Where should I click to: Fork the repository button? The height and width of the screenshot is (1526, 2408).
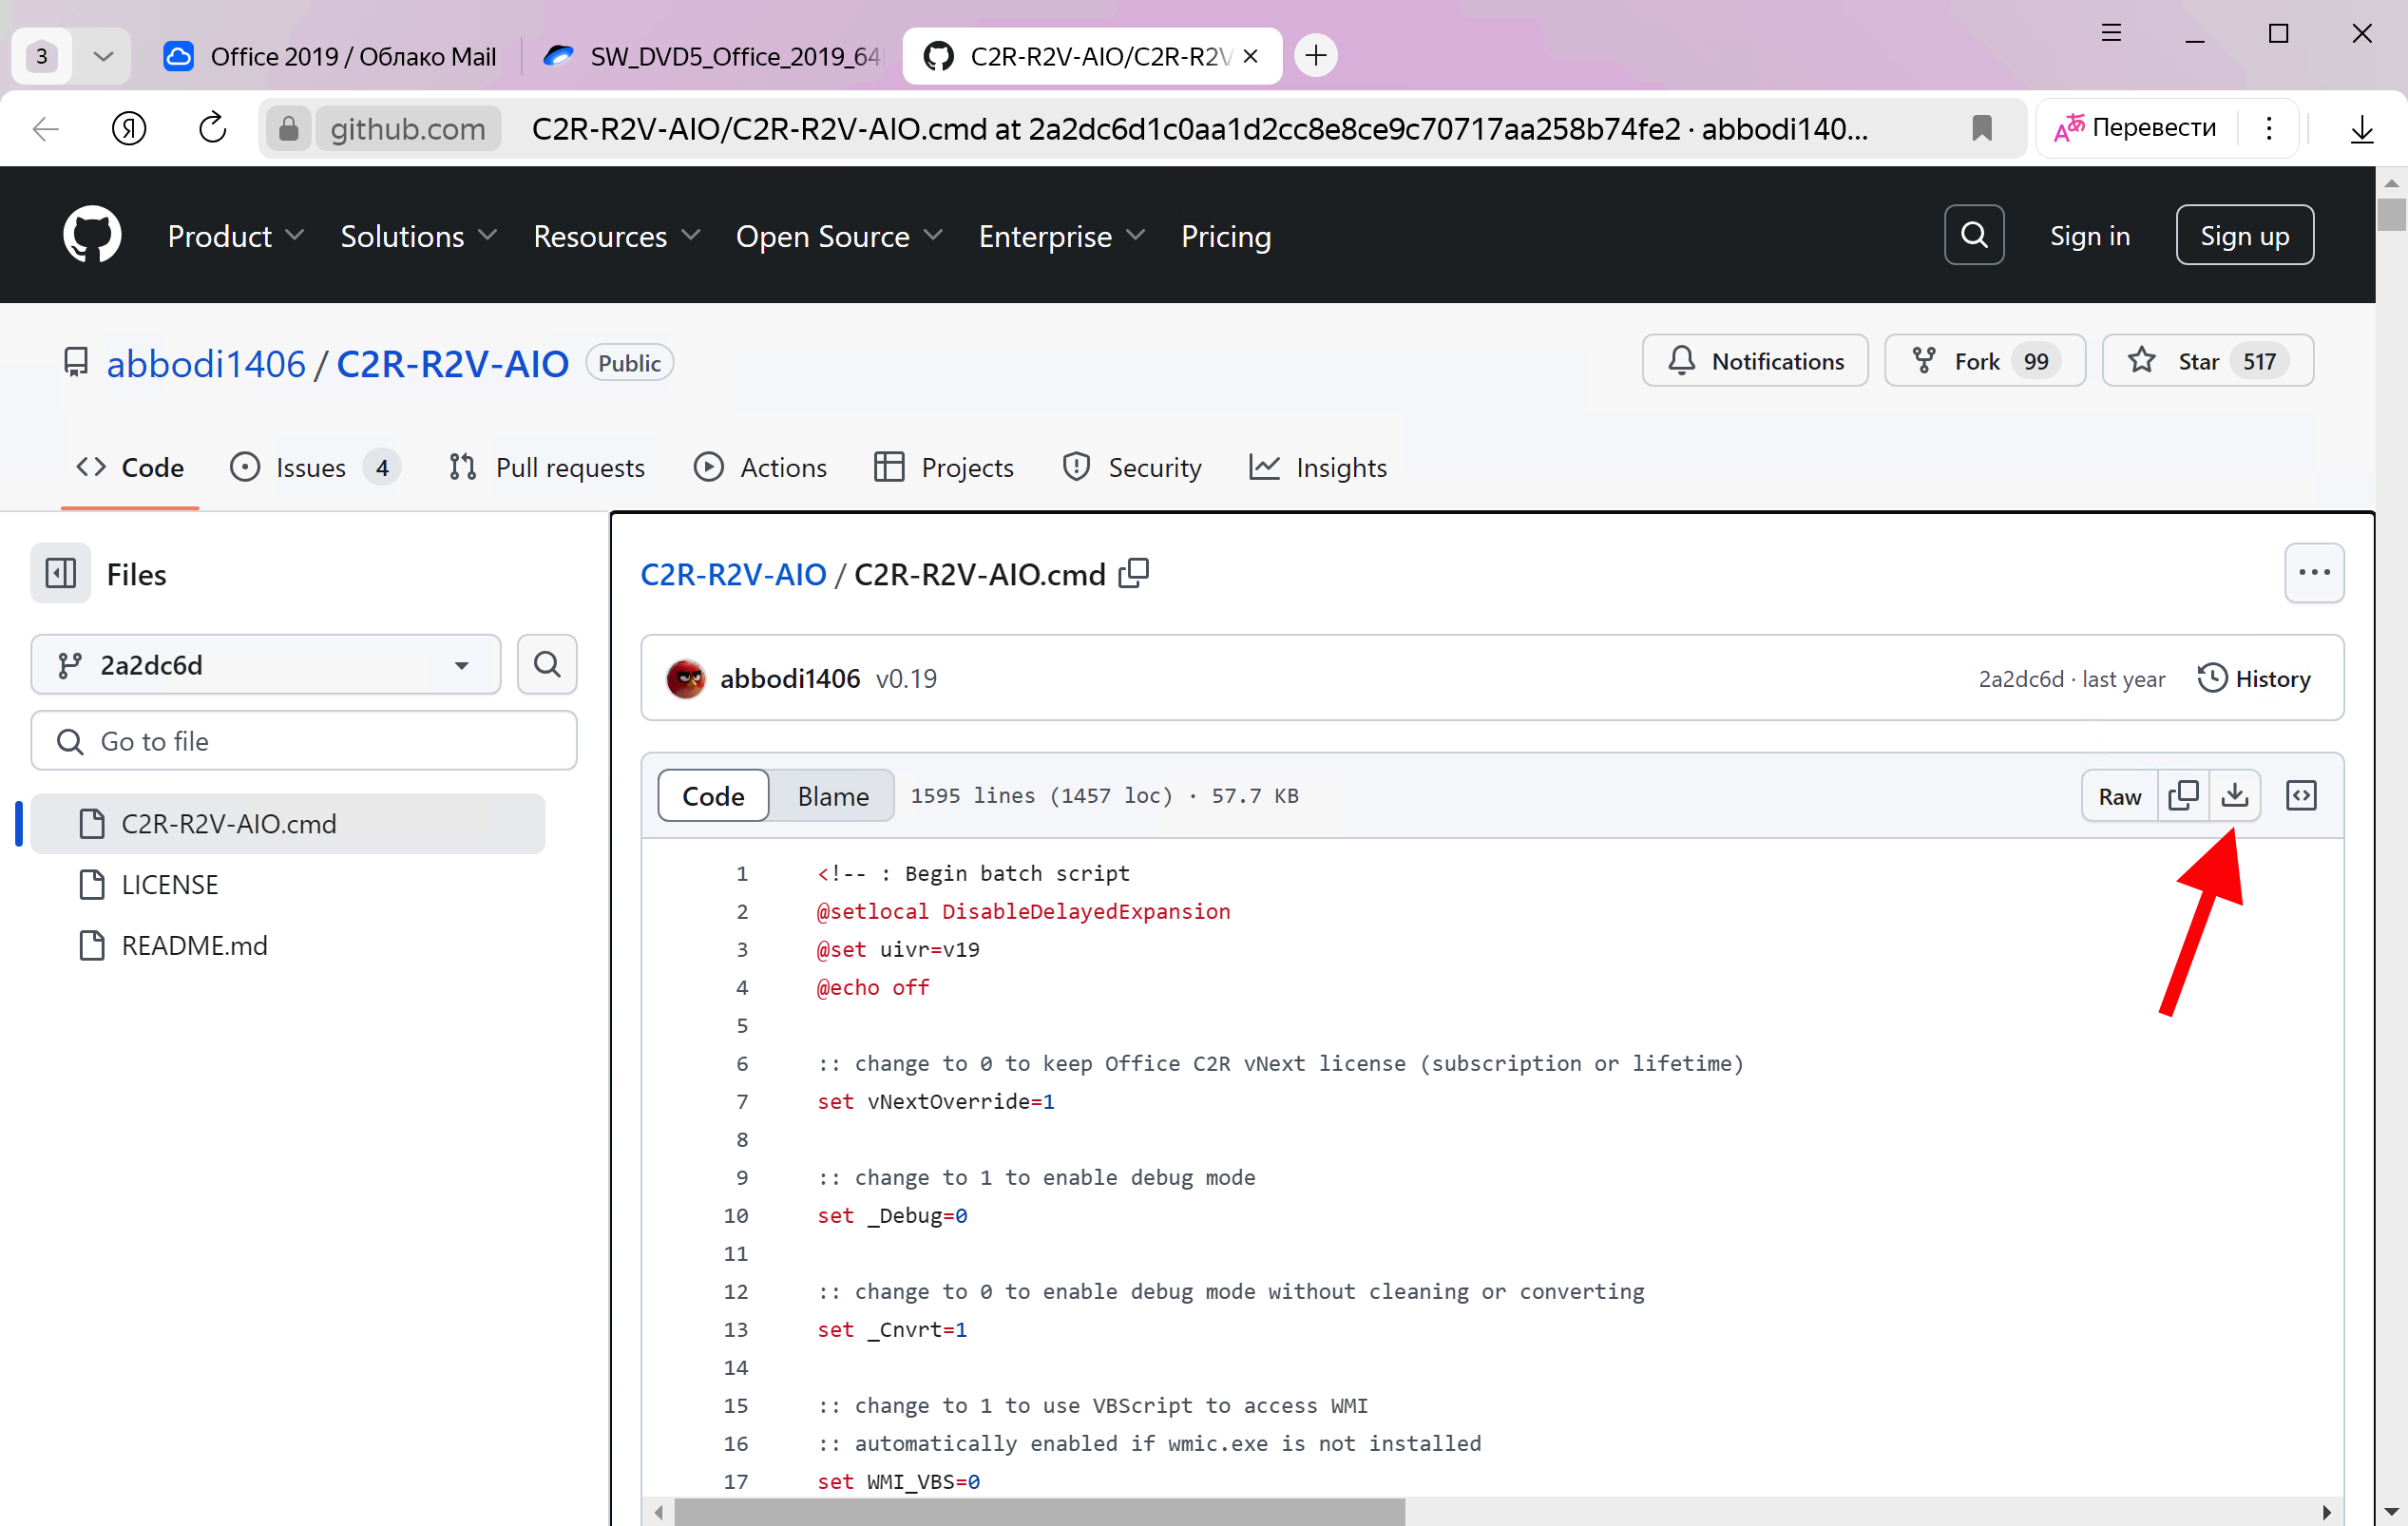1984,360
